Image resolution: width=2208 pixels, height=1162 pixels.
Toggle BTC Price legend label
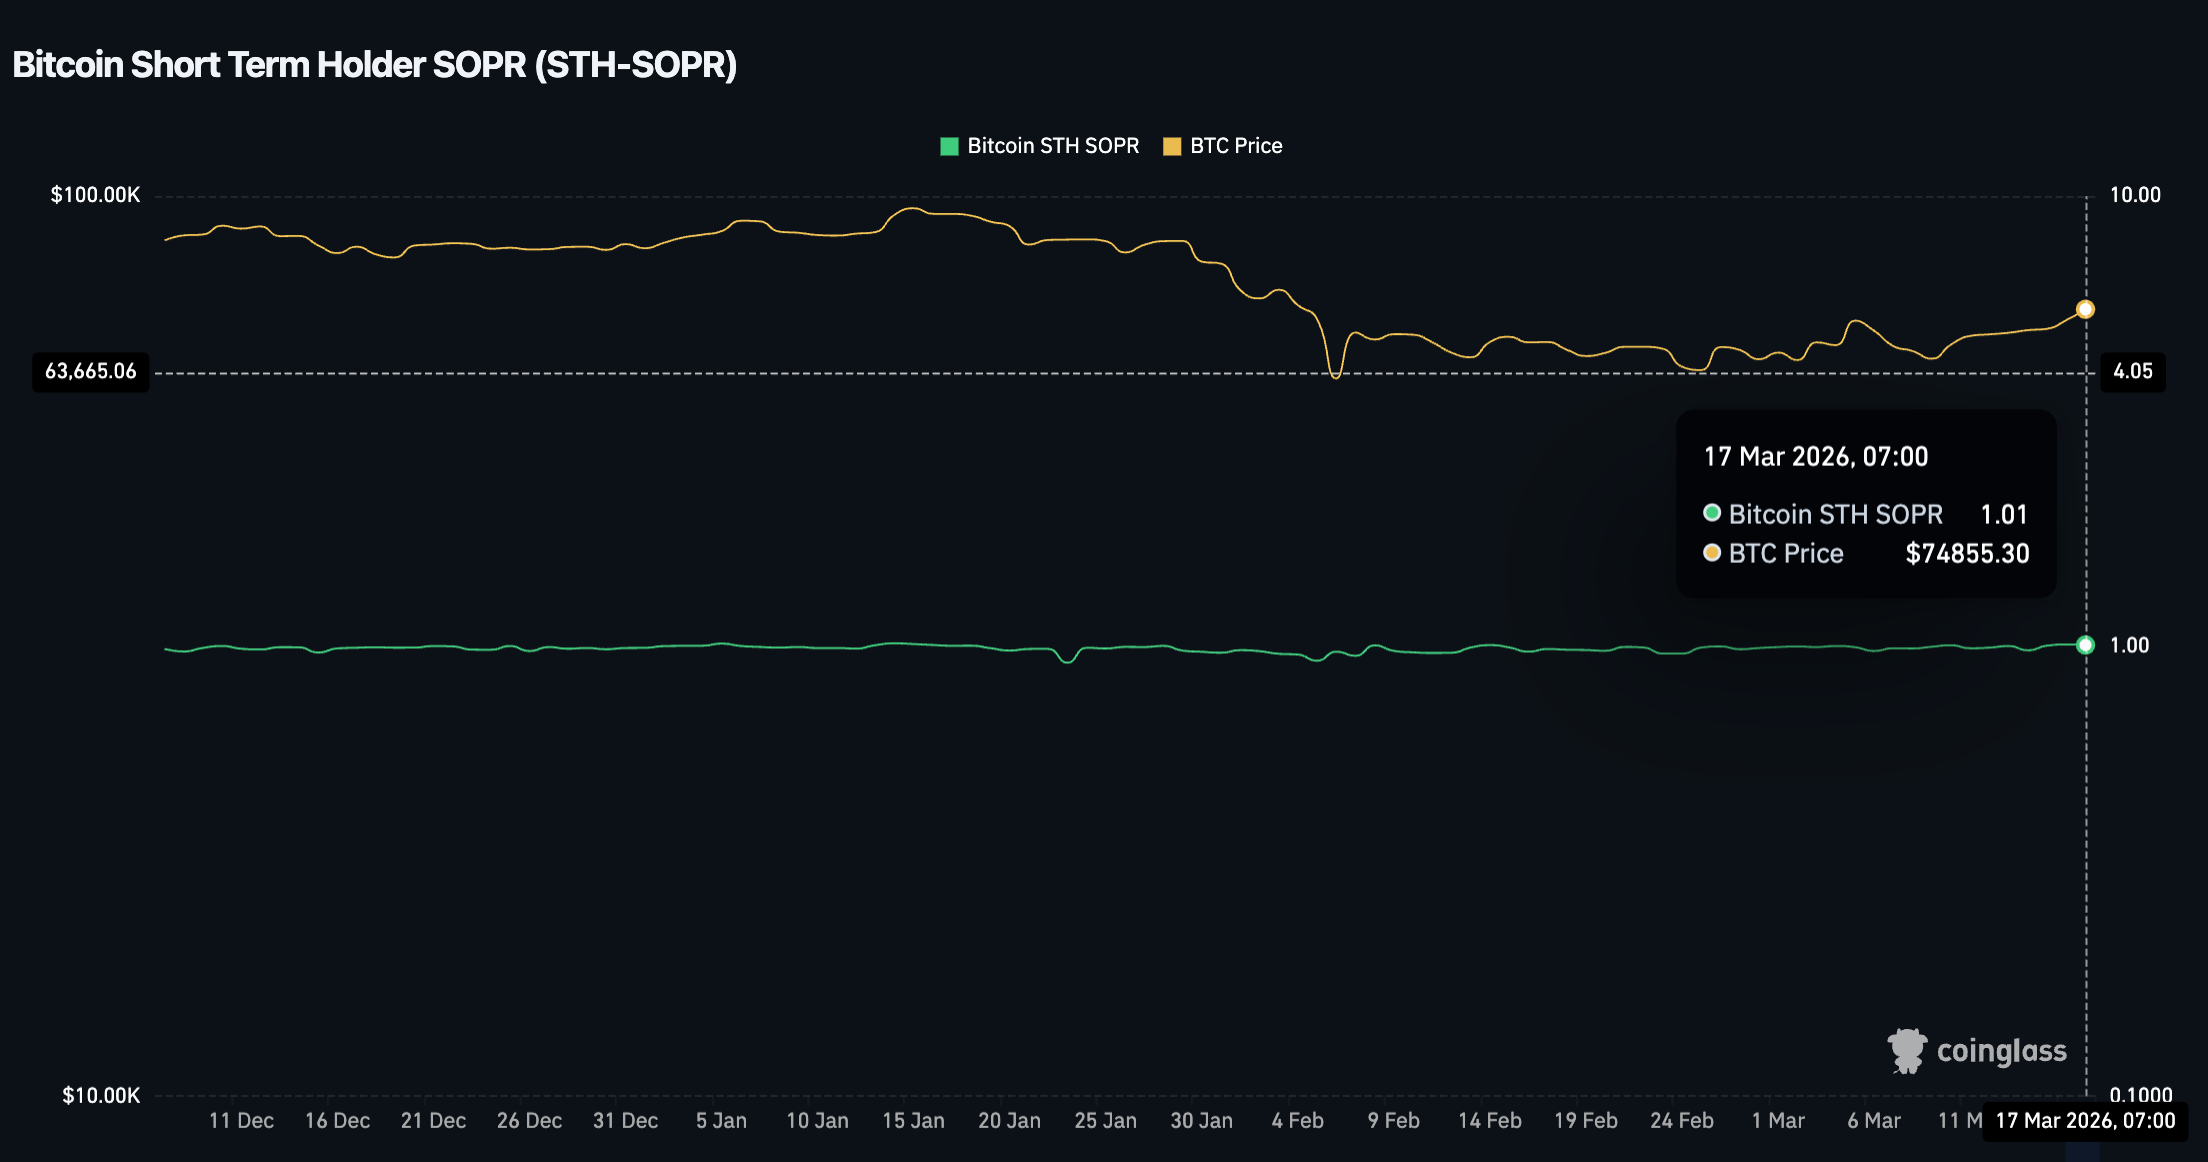tap(1235, 146)
